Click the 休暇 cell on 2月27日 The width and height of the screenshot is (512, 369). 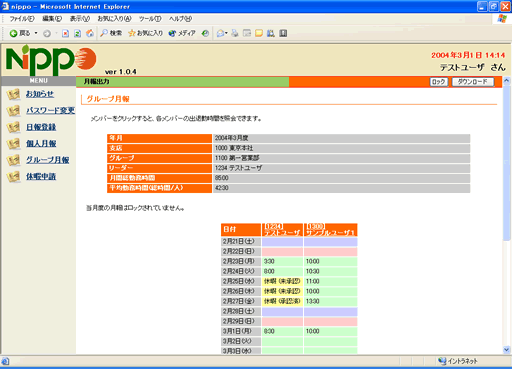pyautogui.click(x=282, y=301)
